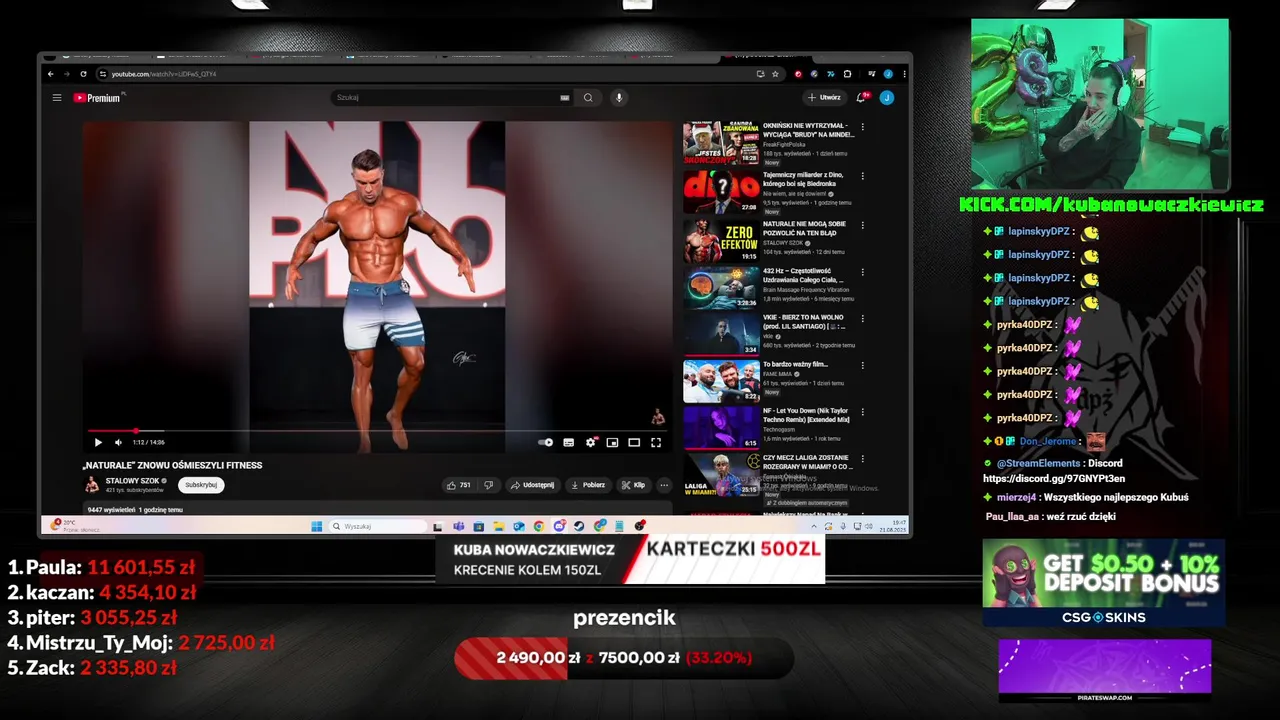
Task: Open the 432 Hz Częstotliwość video title
Action: pos(804,276)
